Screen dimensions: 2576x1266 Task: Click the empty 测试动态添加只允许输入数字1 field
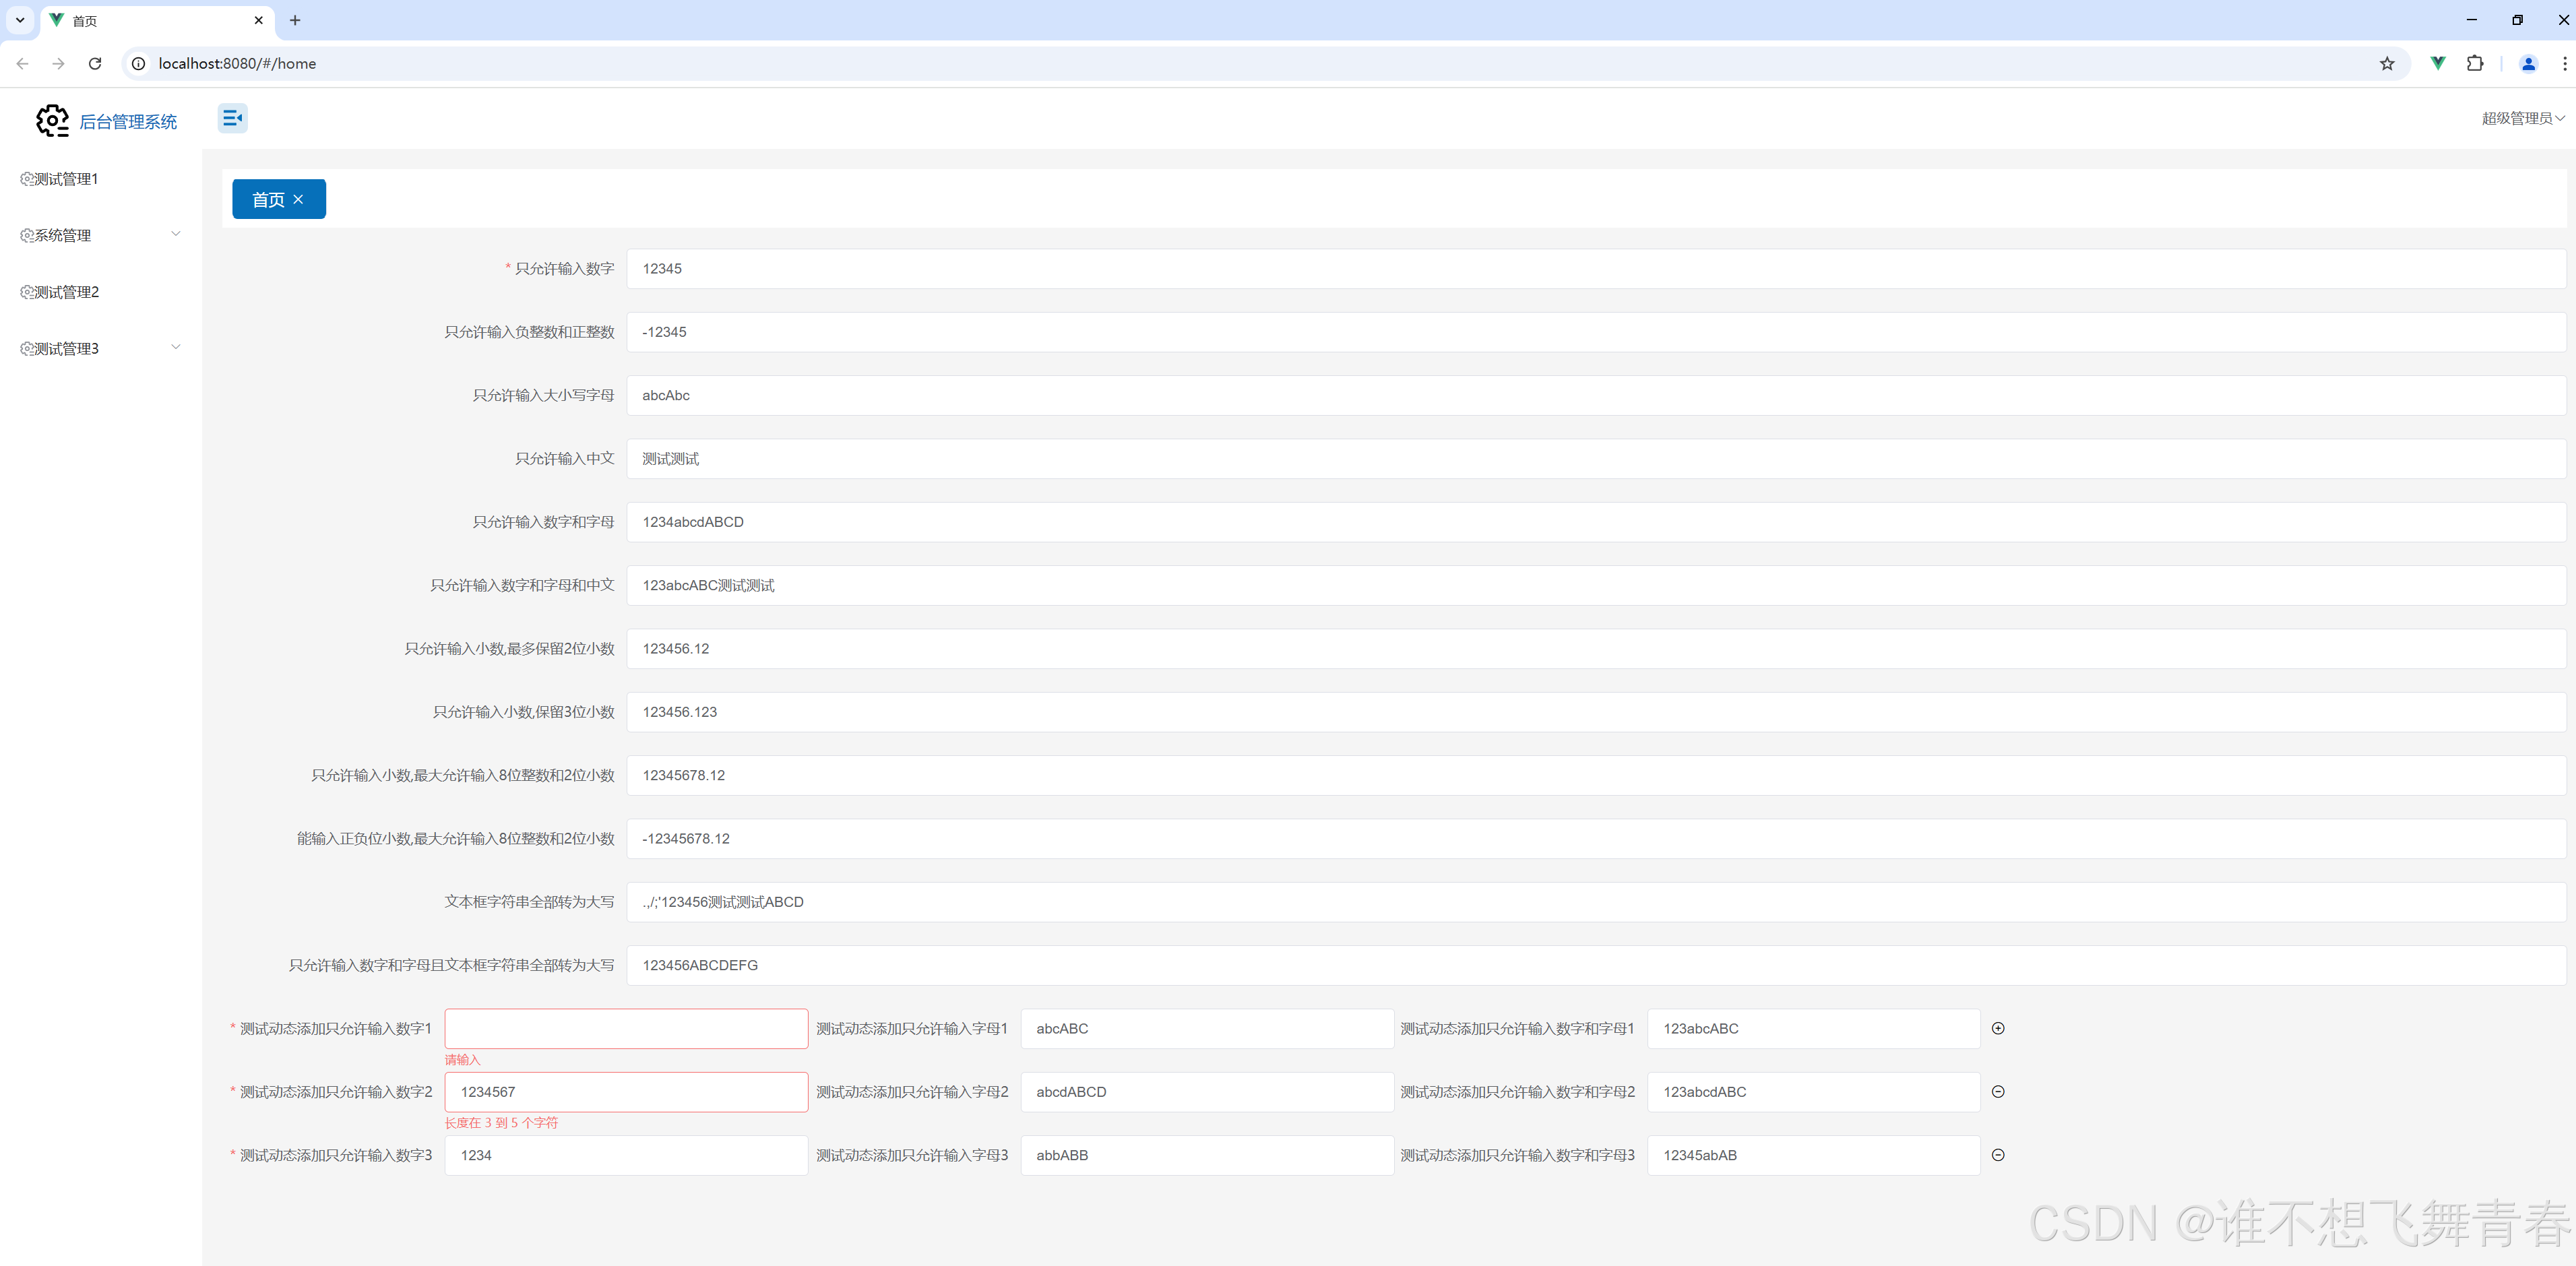[626, 1029]
